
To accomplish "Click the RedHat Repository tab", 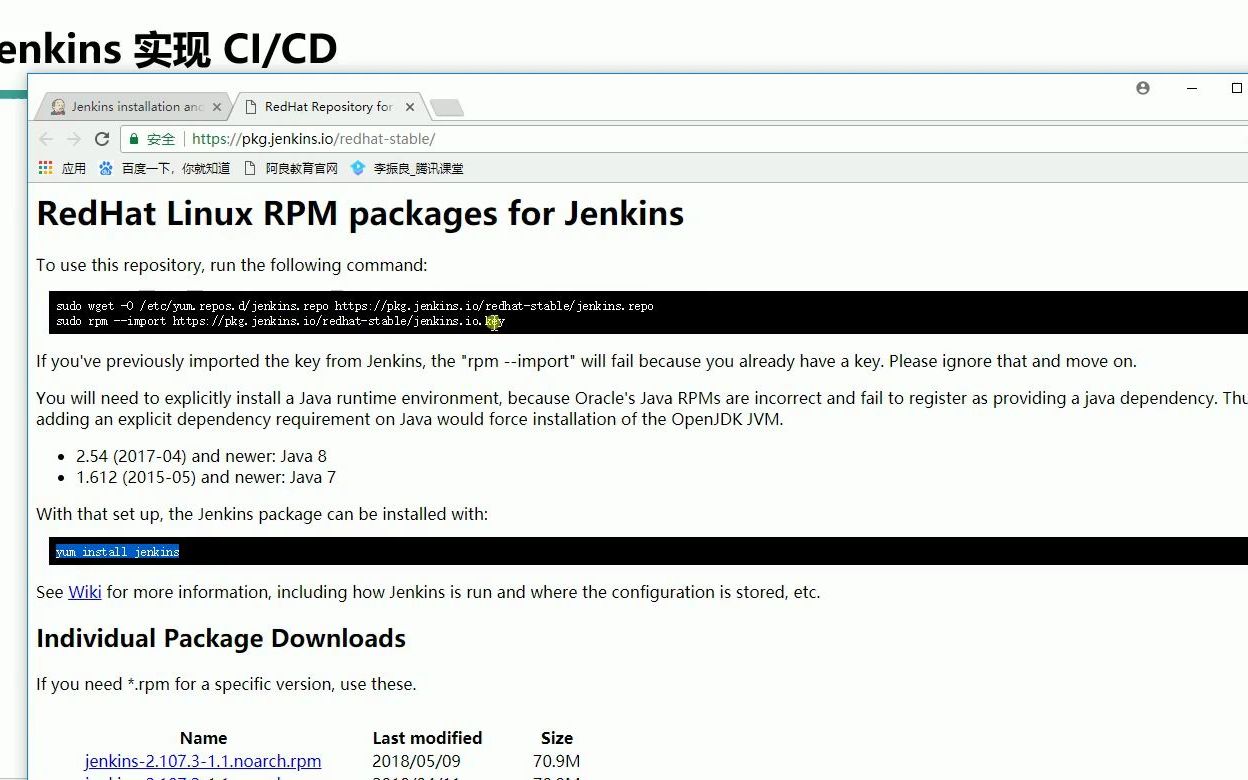I will 320,105.
